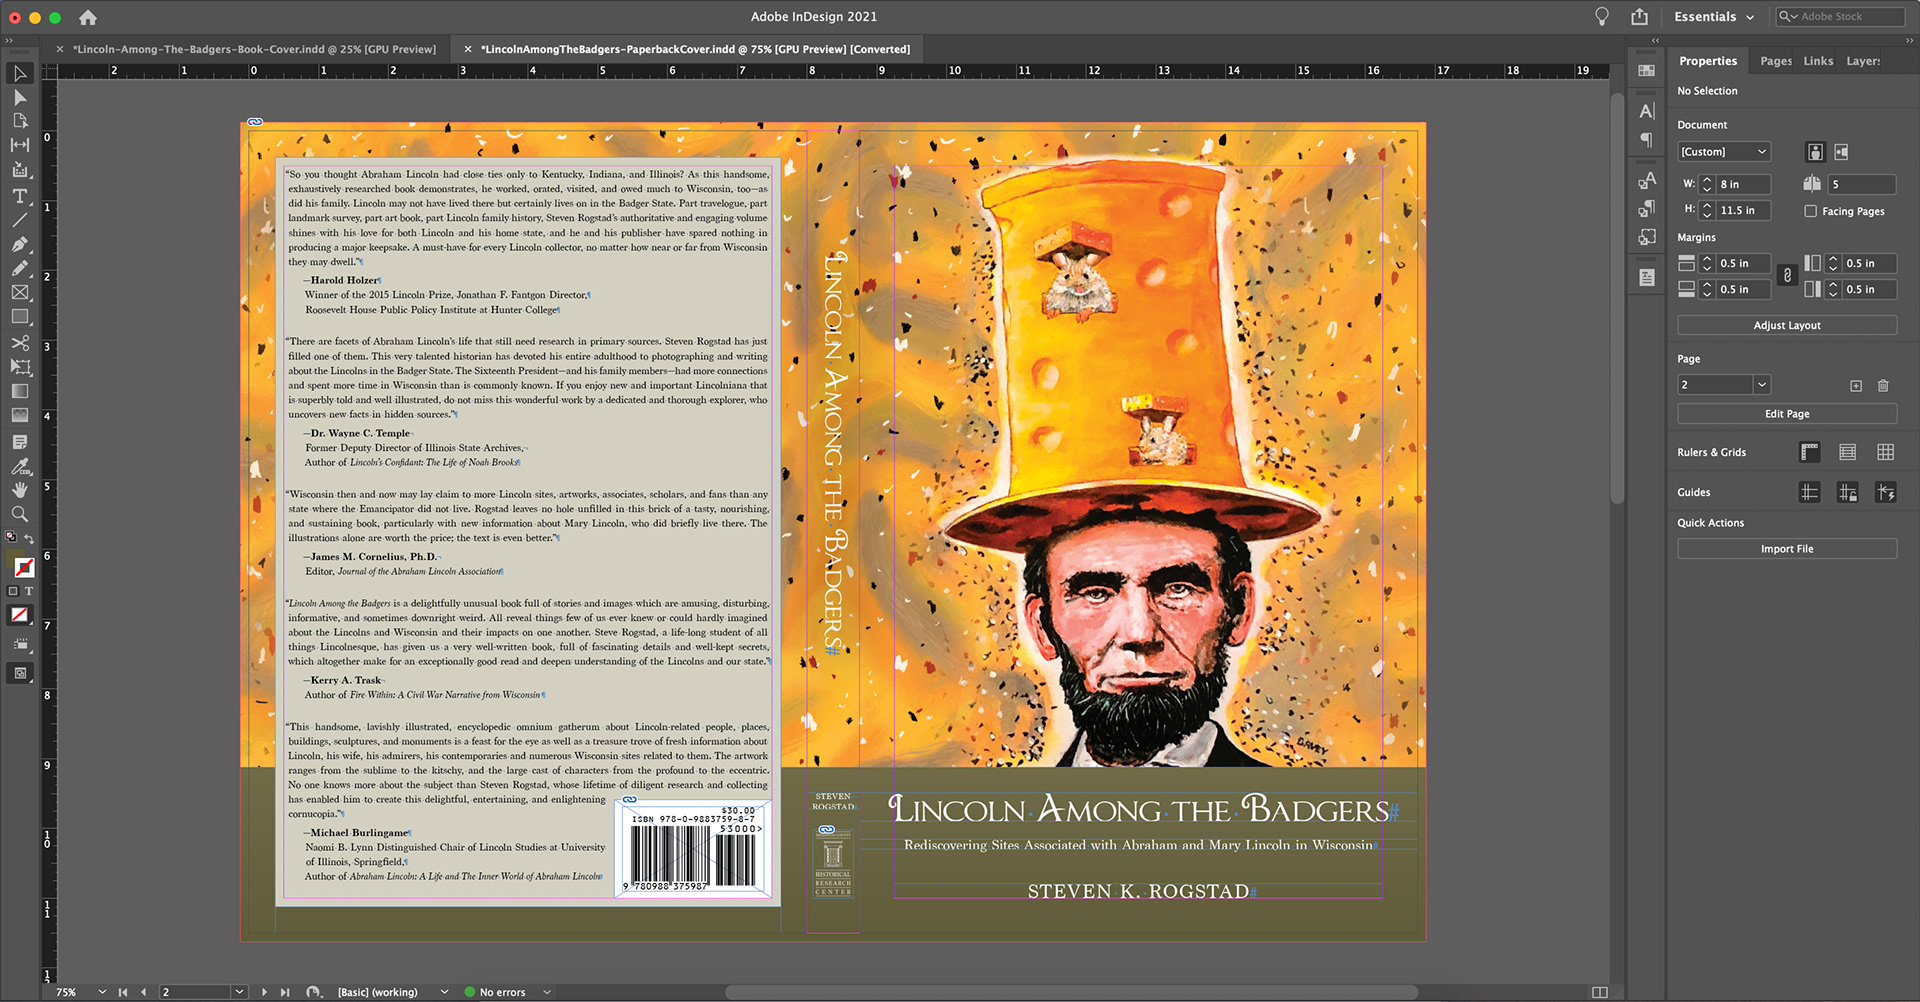The height and width of the screenshot is (1002, 1920).
Task: Click the Adobe Stock search field
Action: (1840, 16)
